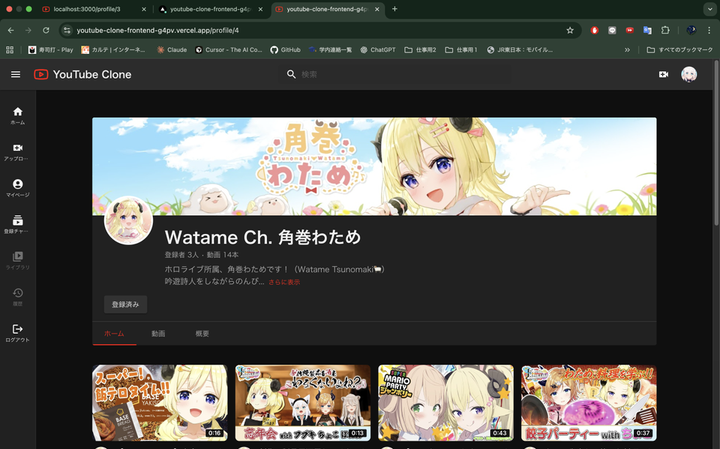Open Chrome three-dot menu
This screenshot has width=720, height=449.
click(x=709, y=30)
